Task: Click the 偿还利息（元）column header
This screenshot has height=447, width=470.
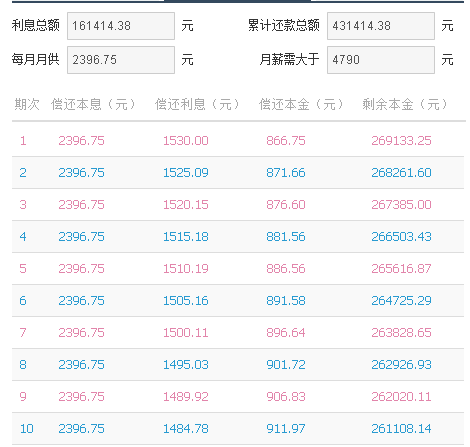Action: (198, 104)
